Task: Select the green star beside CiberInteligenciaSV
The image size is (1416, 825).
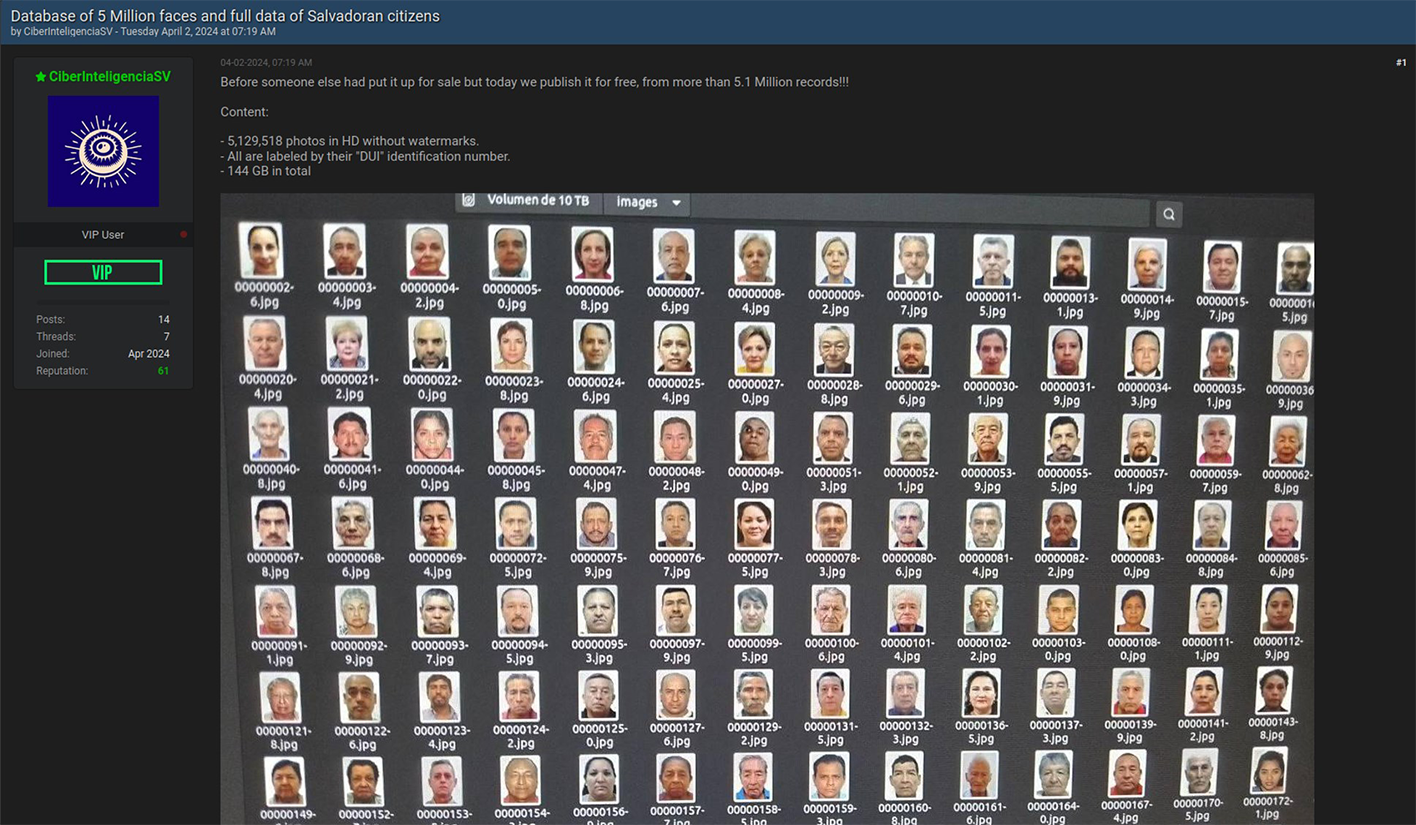Action: pyautogui.click(x=41, y=76)
